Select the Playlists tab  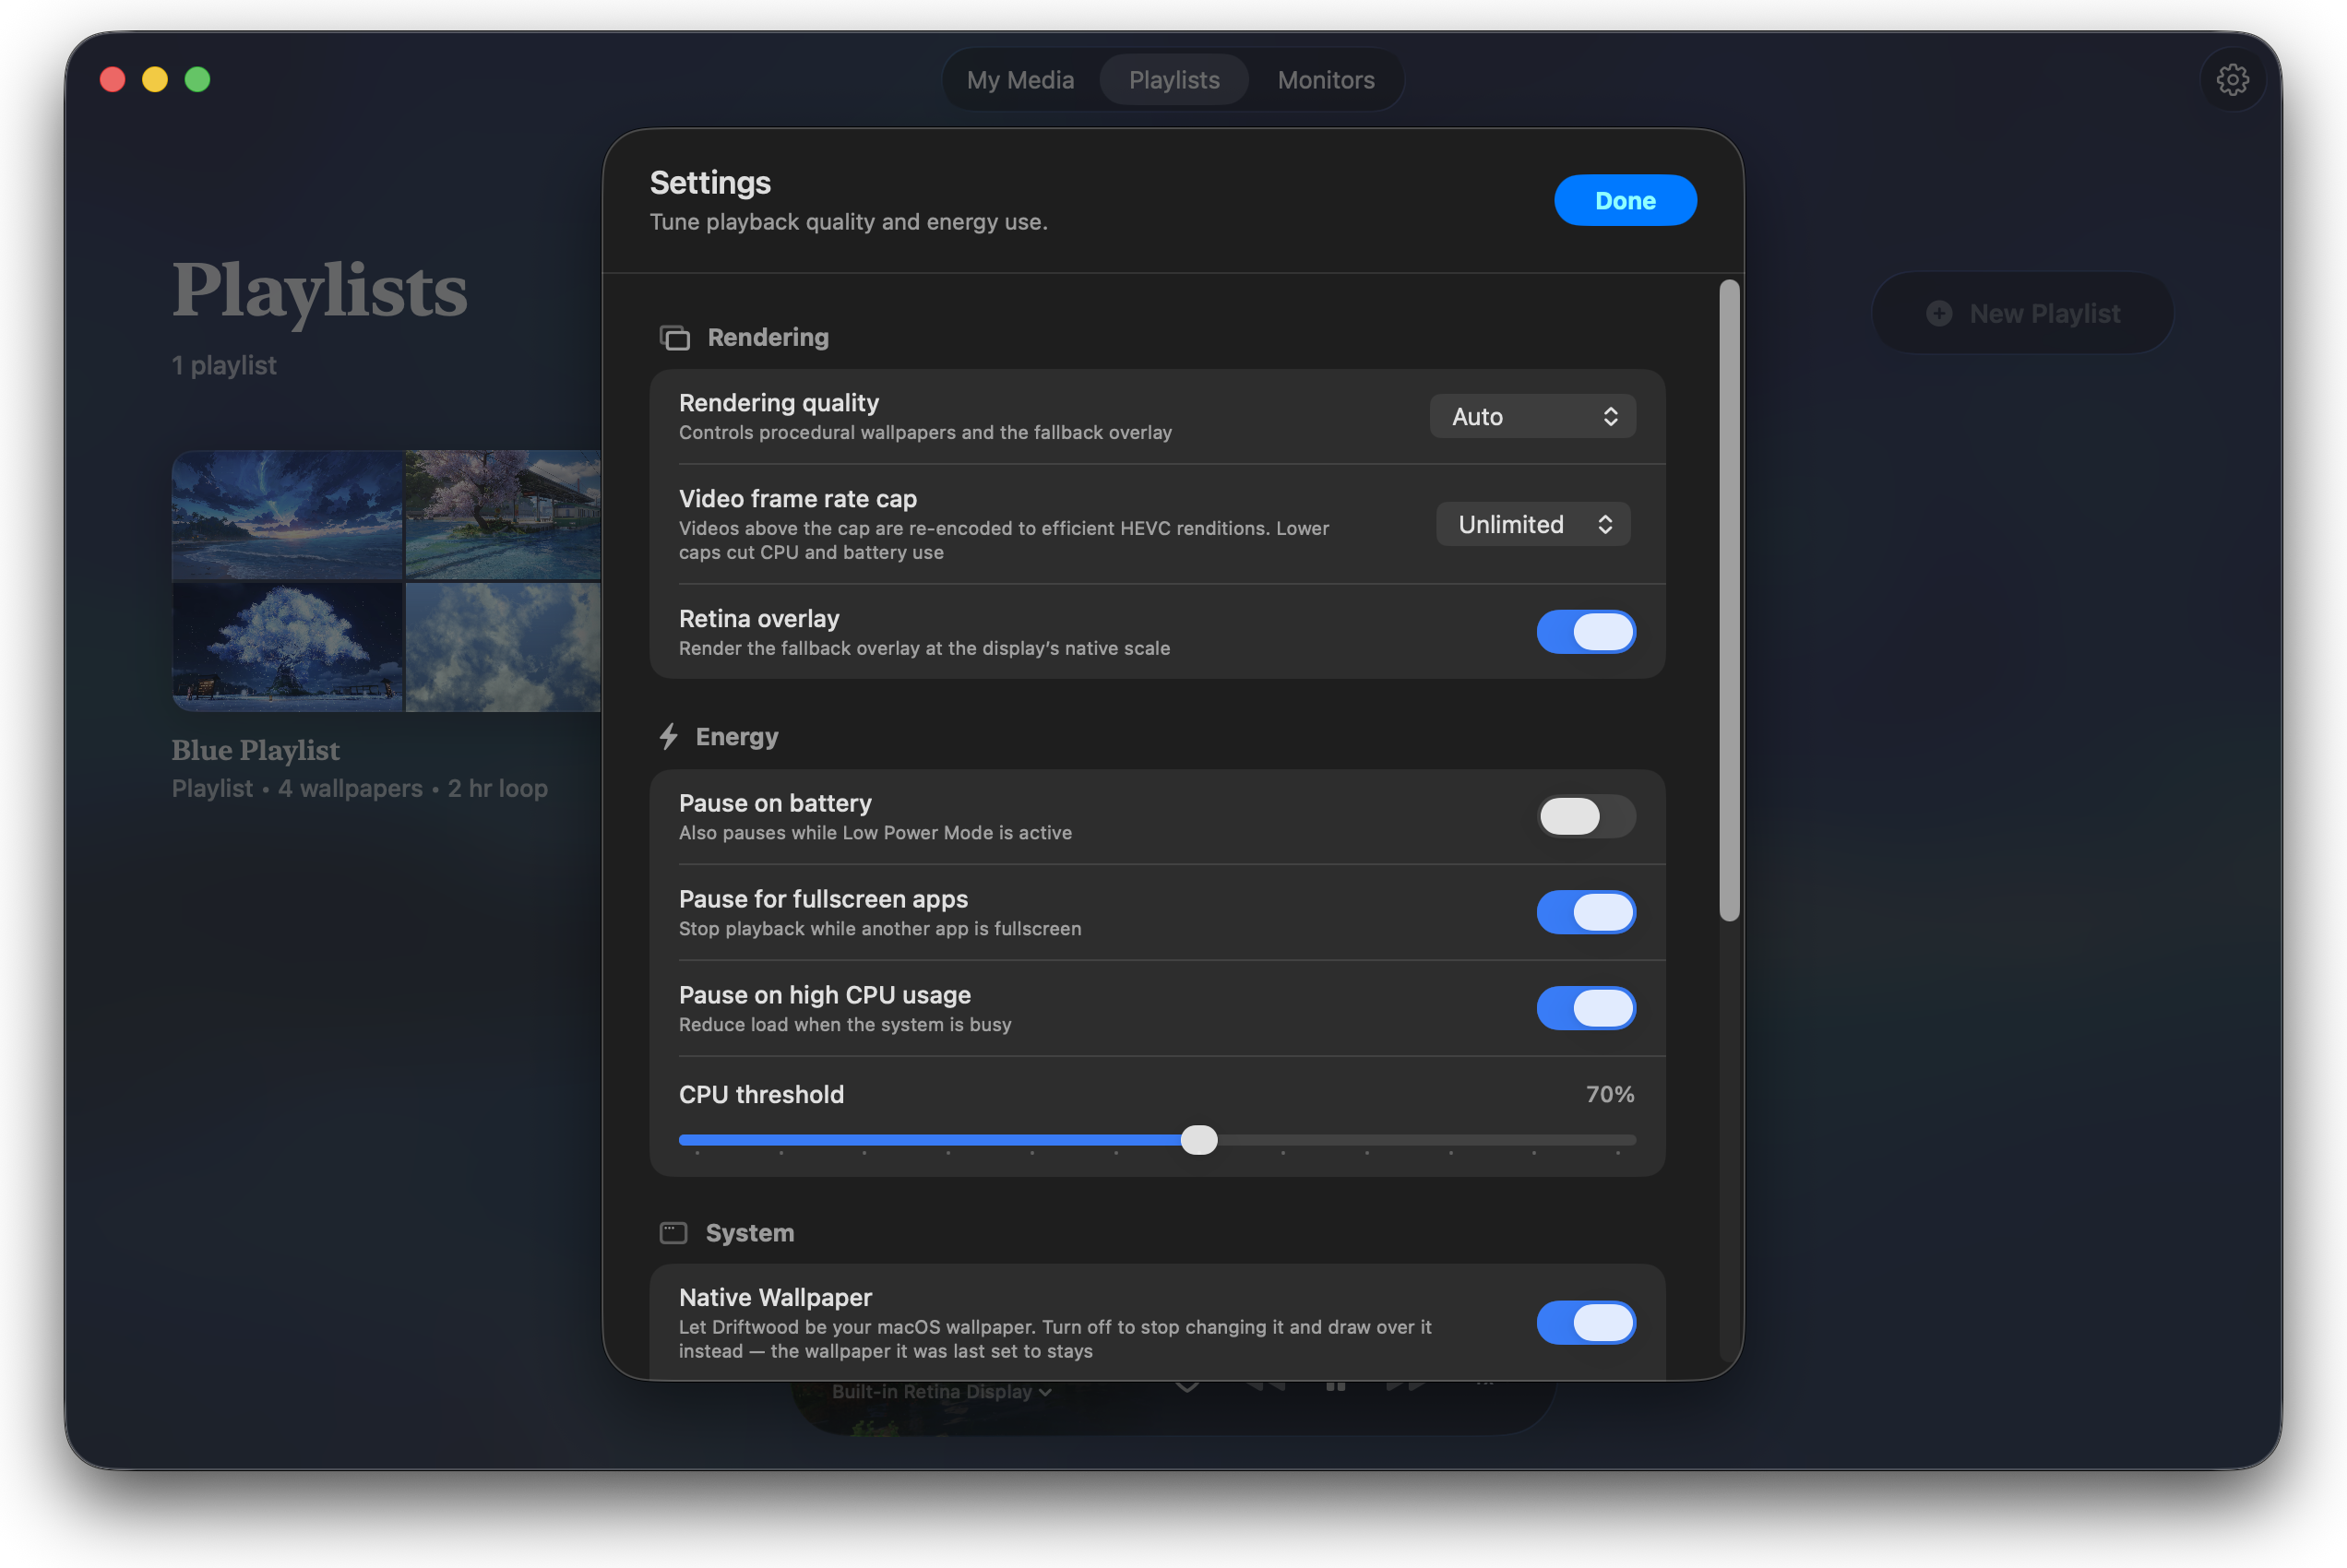point(1174,80)
